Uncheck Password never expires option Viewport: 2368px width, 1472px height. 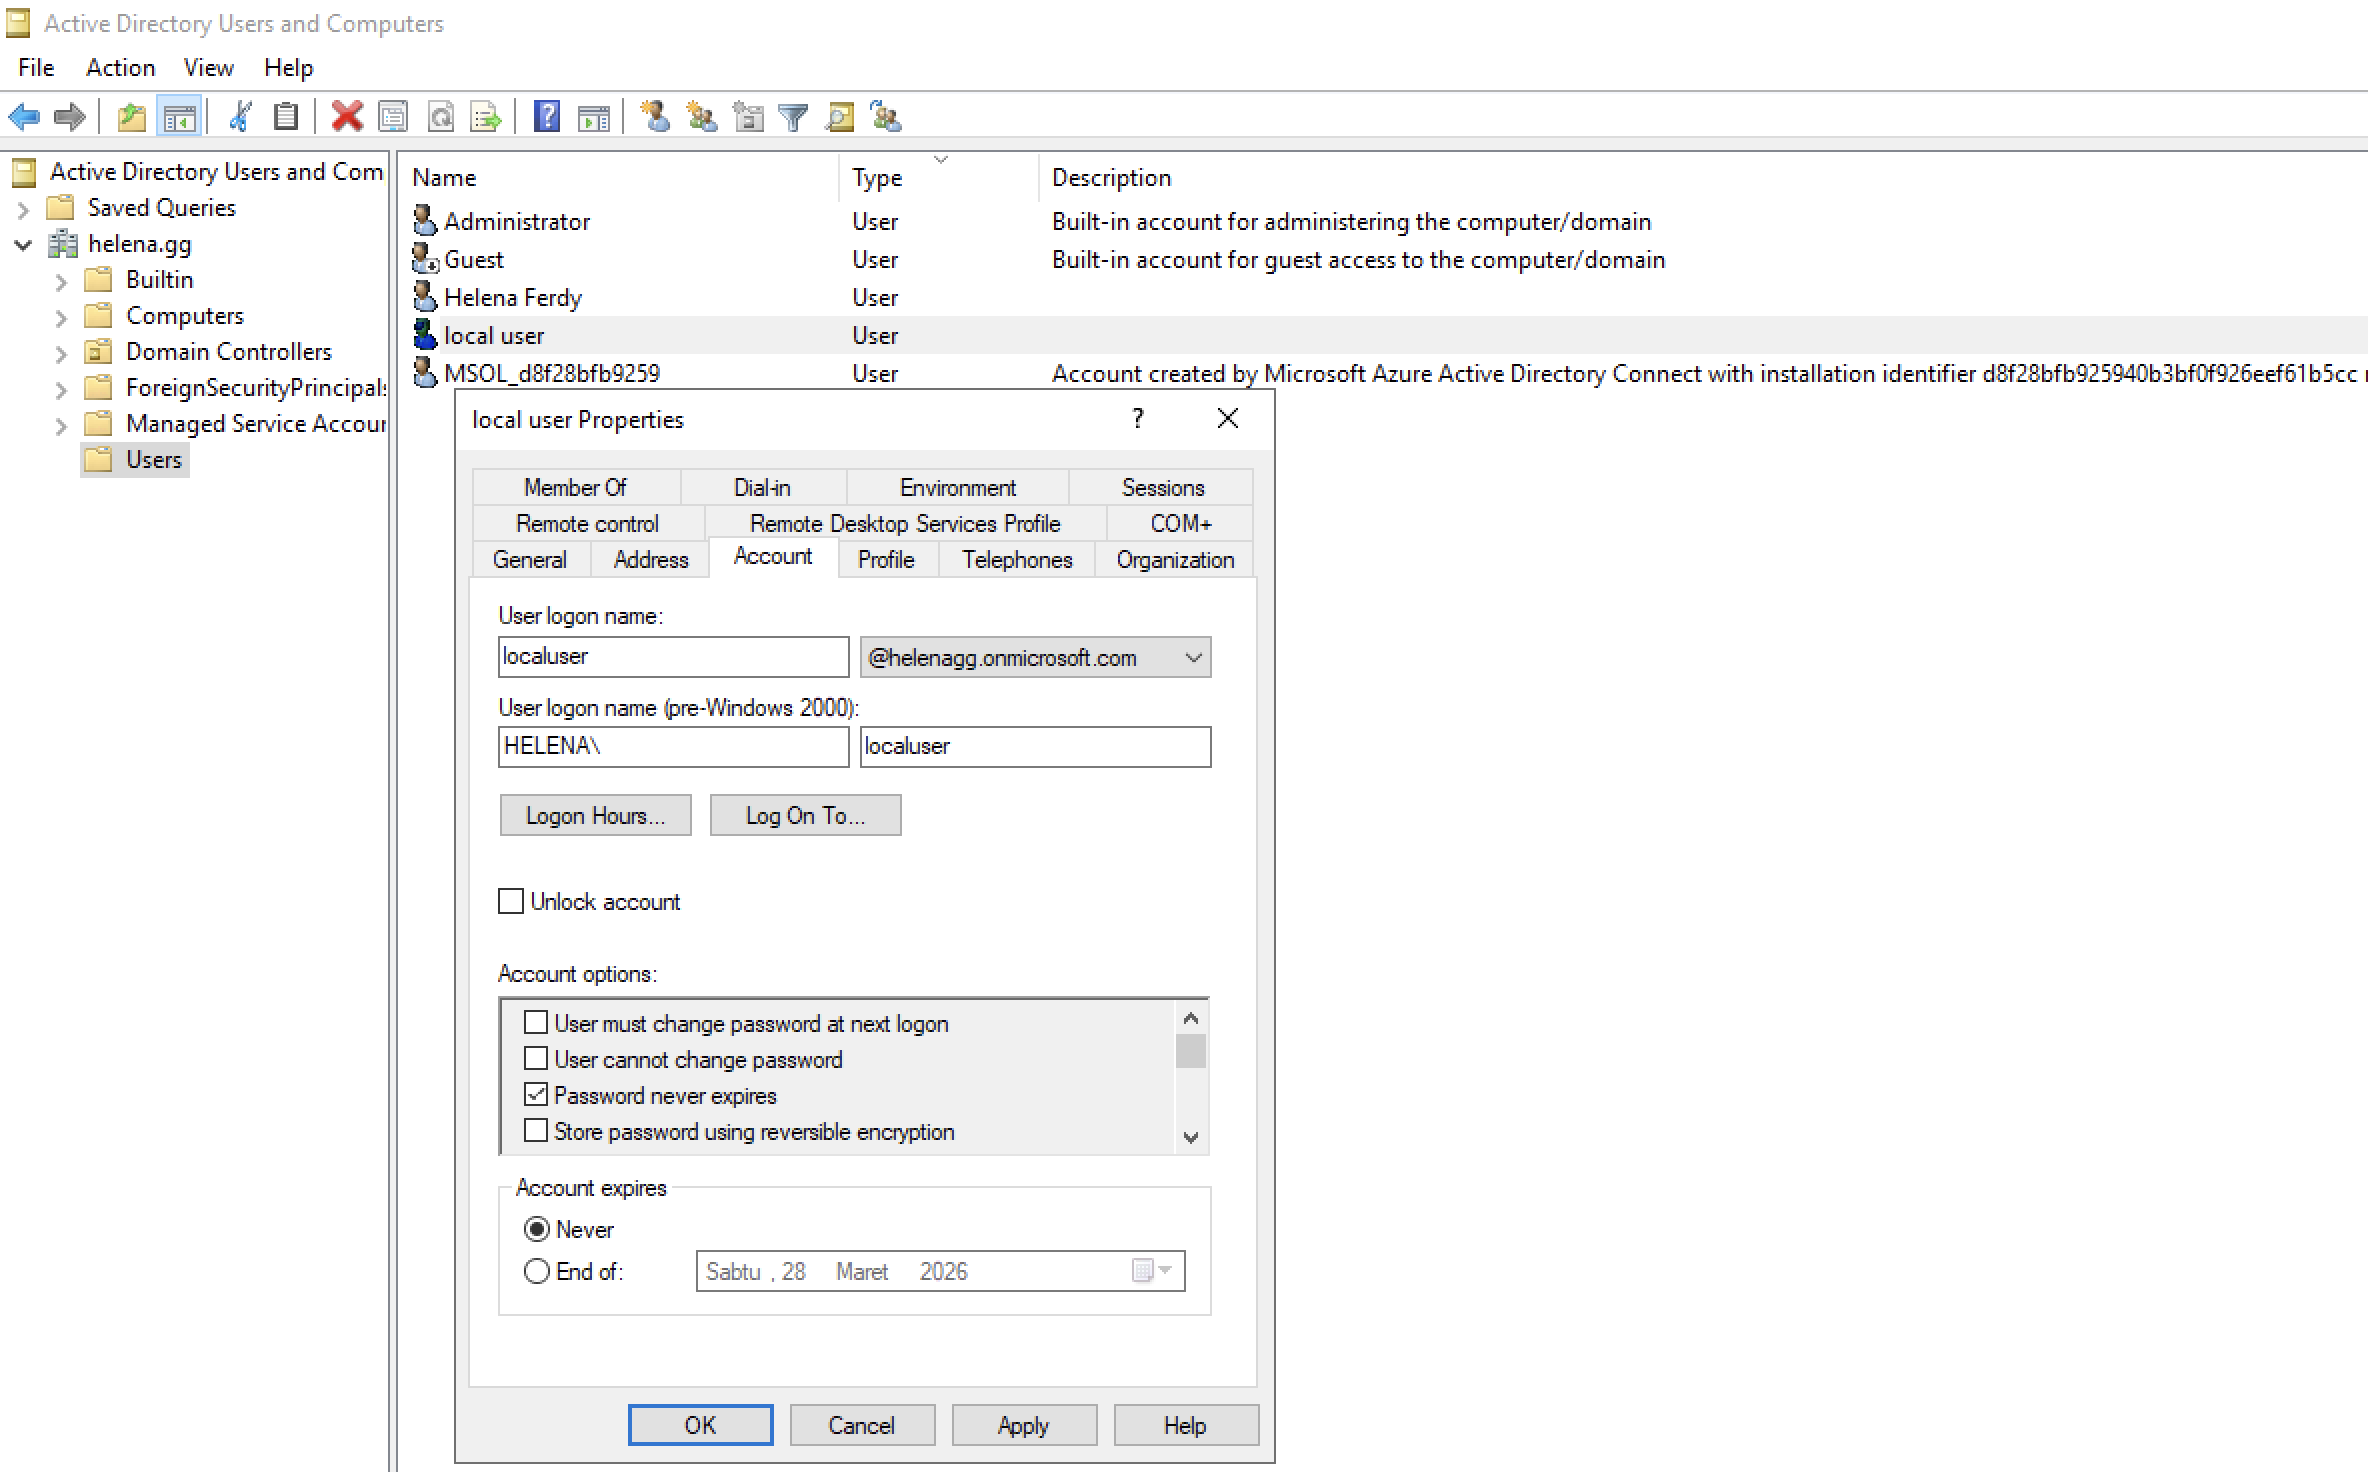(x=536, y=1095)
